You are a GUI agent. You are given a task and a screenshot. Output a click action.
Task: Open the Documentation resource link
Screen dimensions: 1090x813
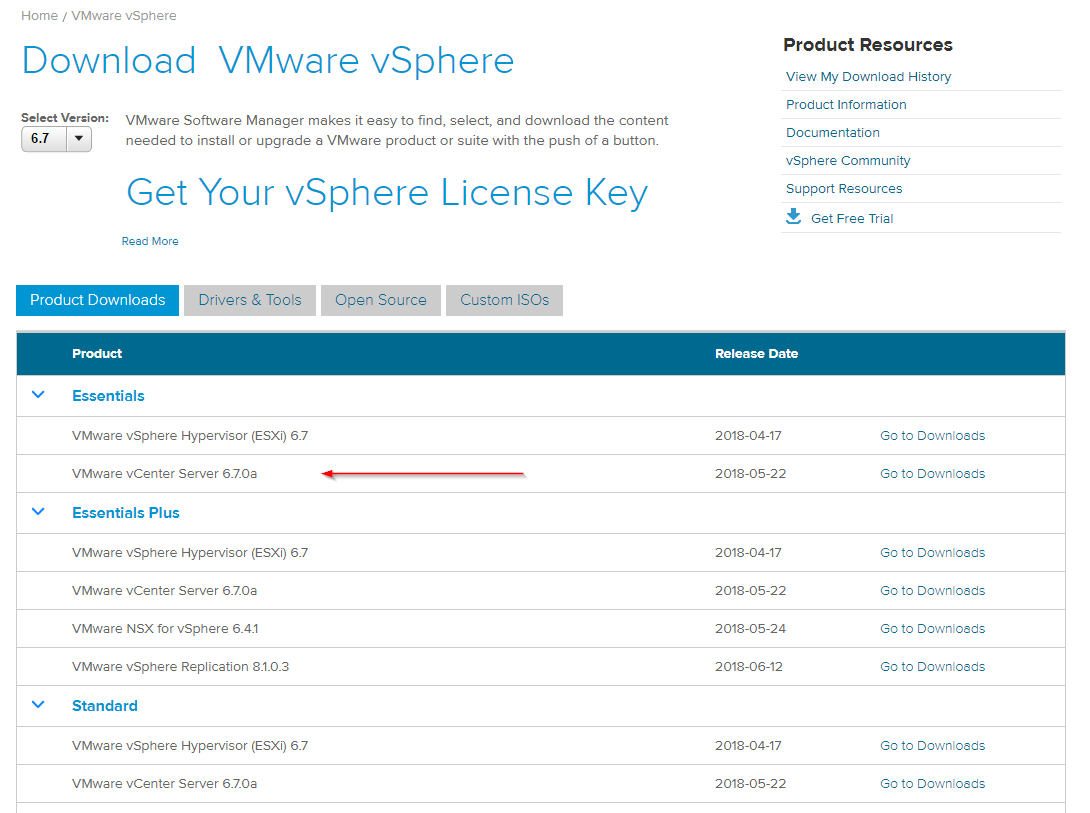point(833,132)
